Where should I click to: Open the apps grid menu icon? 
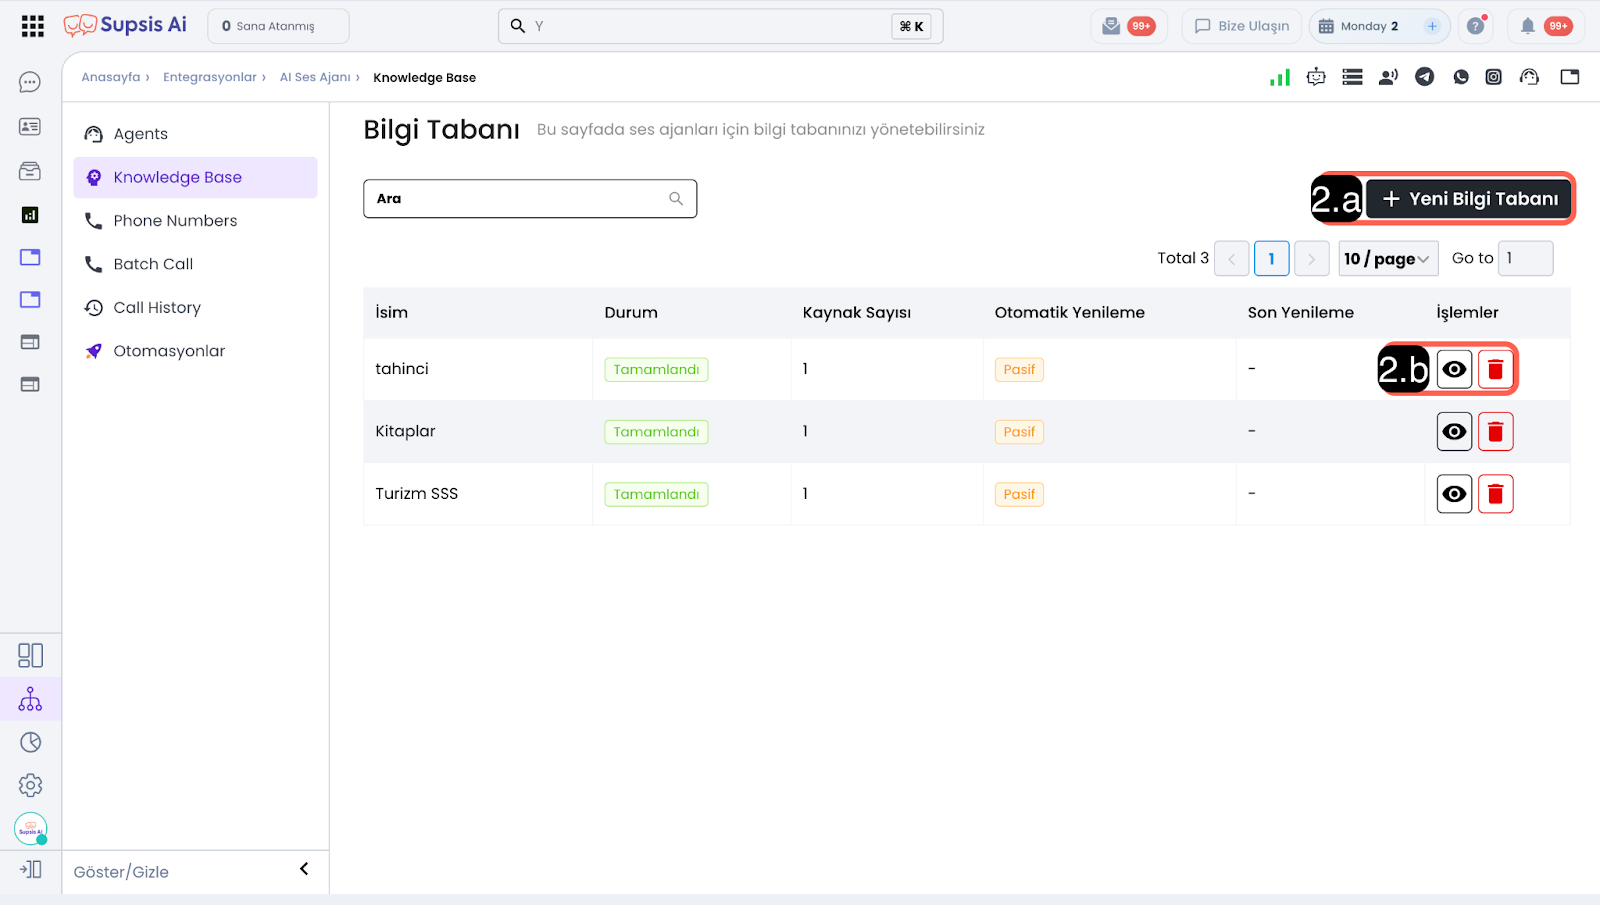32,26
